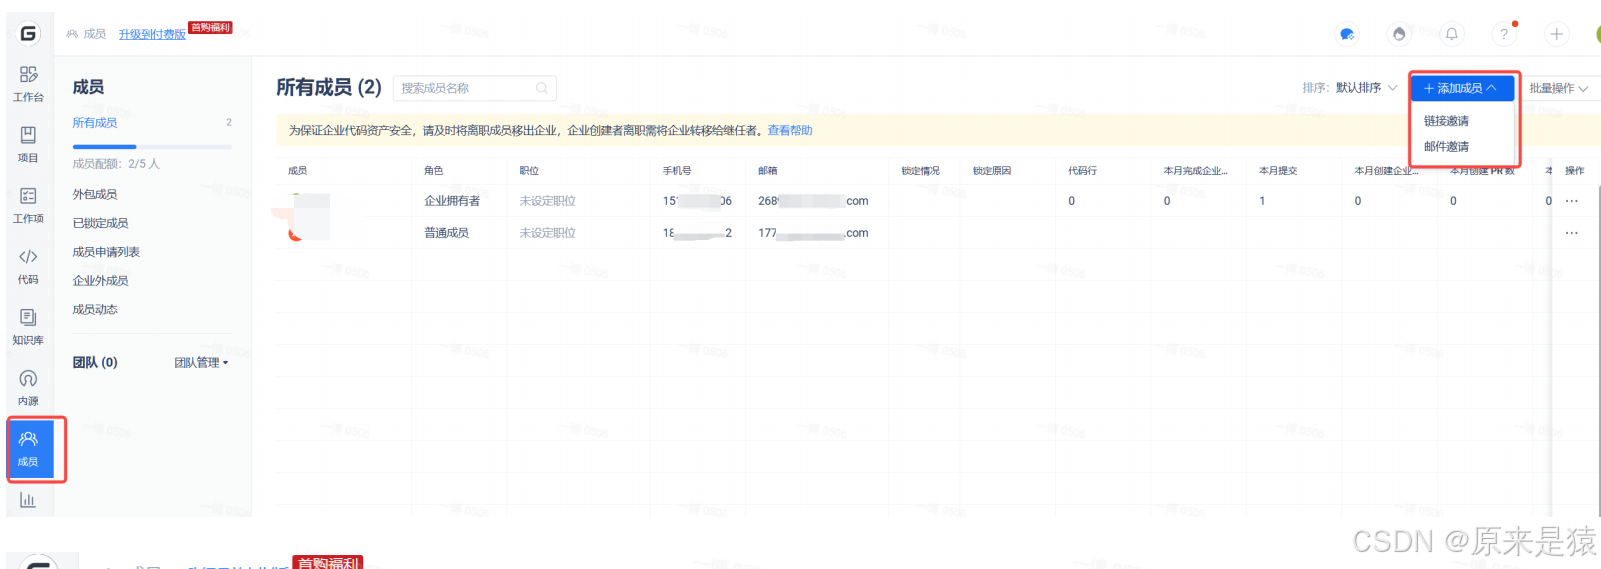Click the member quota progress bar
The width and height of the screenshot is (1601, 569).
click(152, 147)
